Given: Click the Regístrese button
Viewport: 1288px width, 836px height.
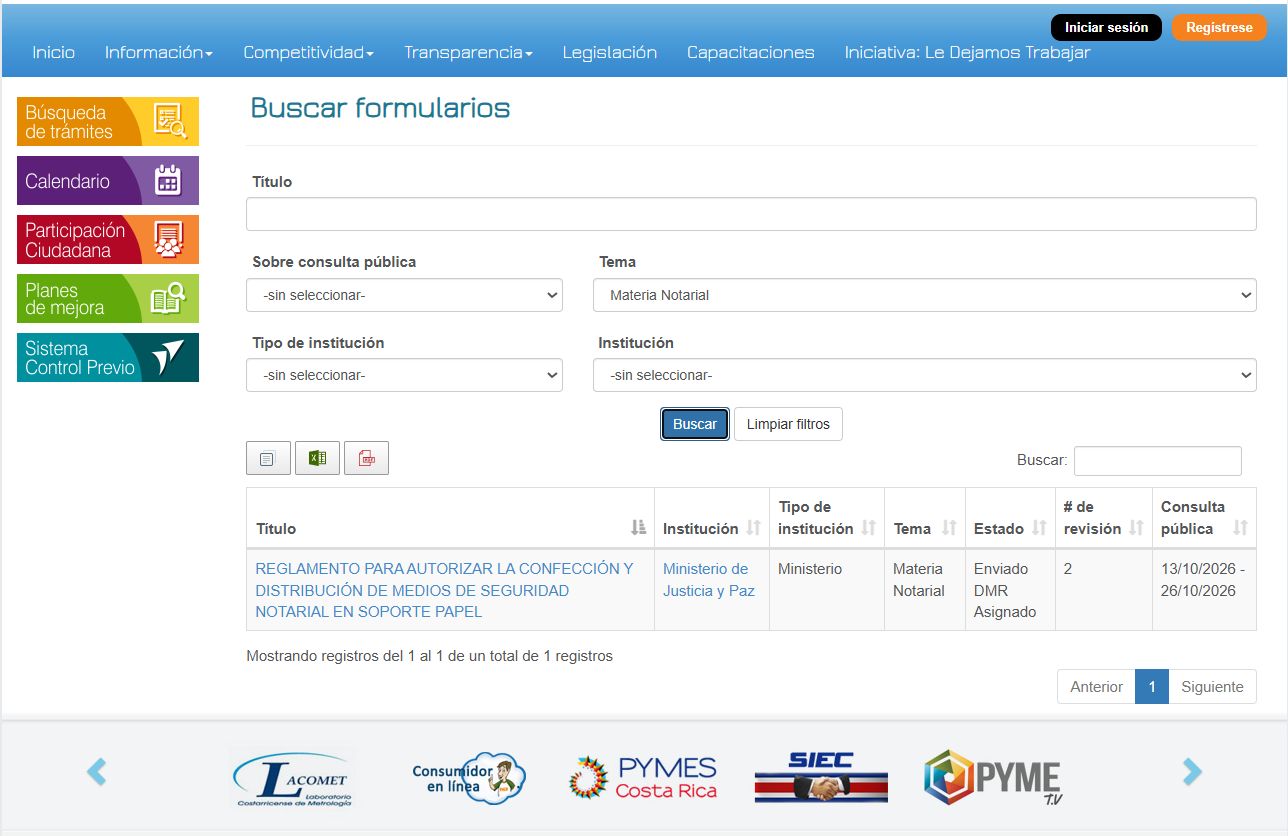Looking at the screenshot, I should 1219,28.
